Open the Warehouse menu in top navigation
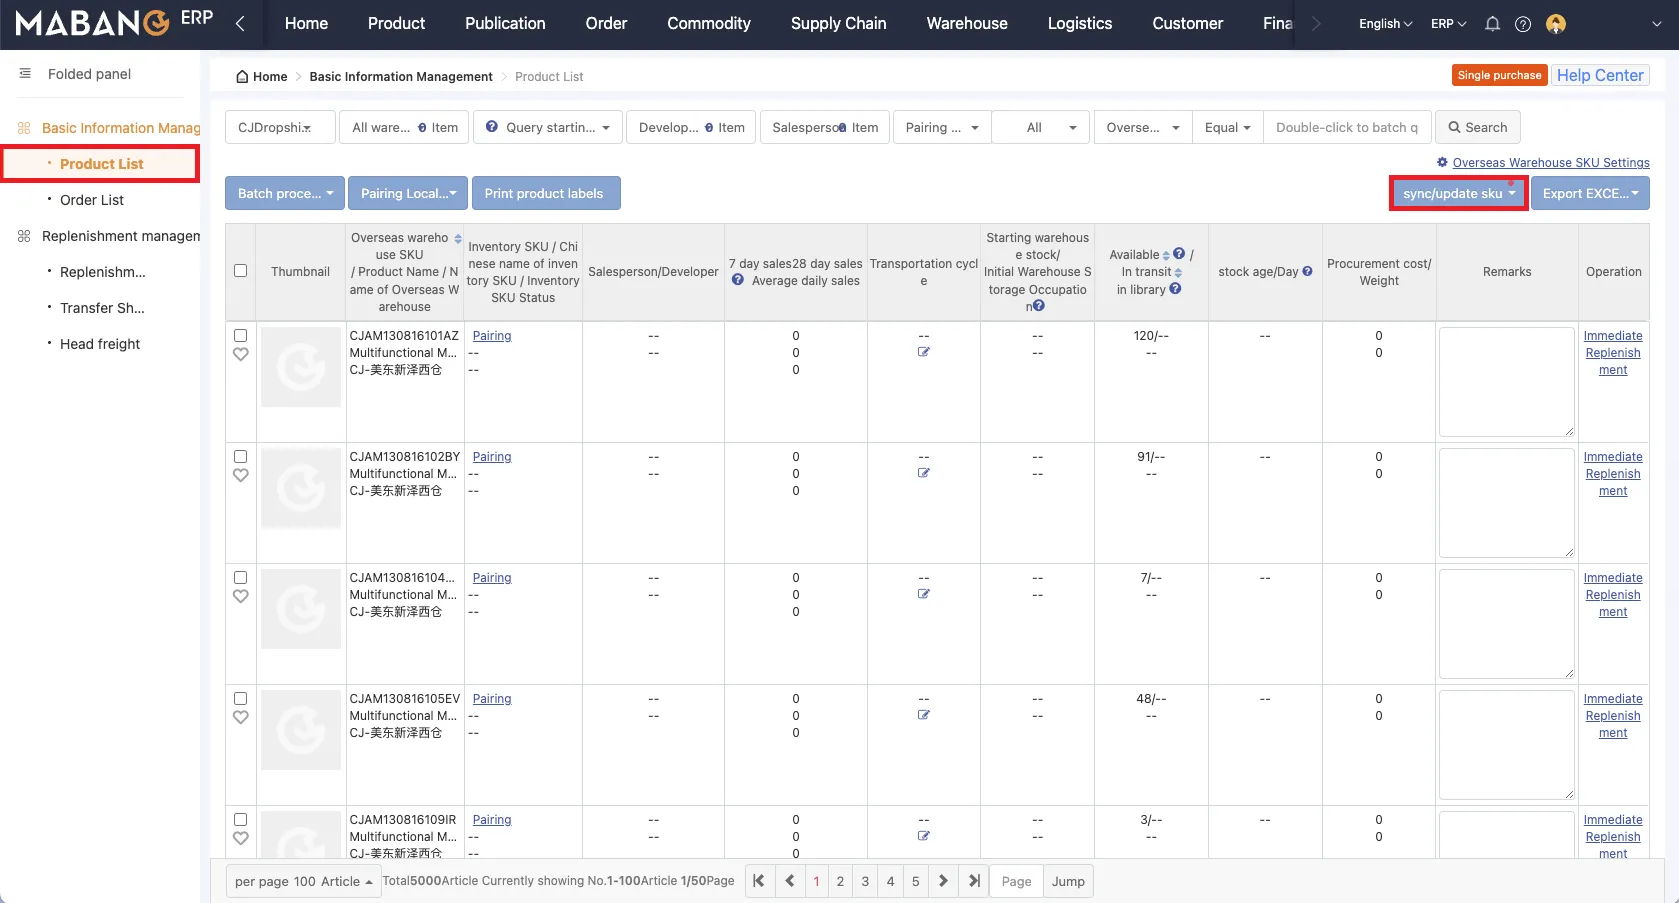Screen dimensions: 1679x903 click(966, 24)
